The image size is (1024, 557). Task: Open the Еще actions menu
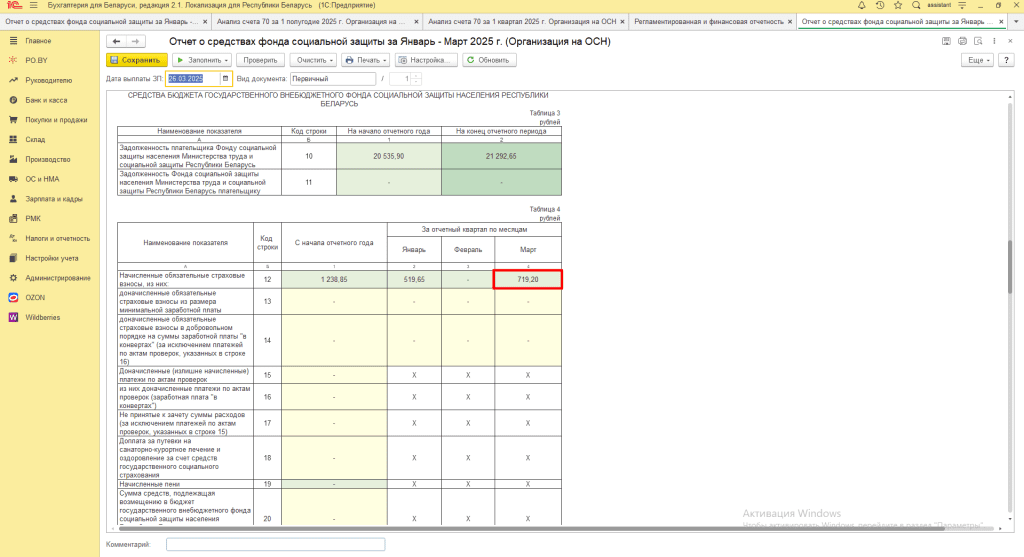pyautogui.click(x=977, y=60)
